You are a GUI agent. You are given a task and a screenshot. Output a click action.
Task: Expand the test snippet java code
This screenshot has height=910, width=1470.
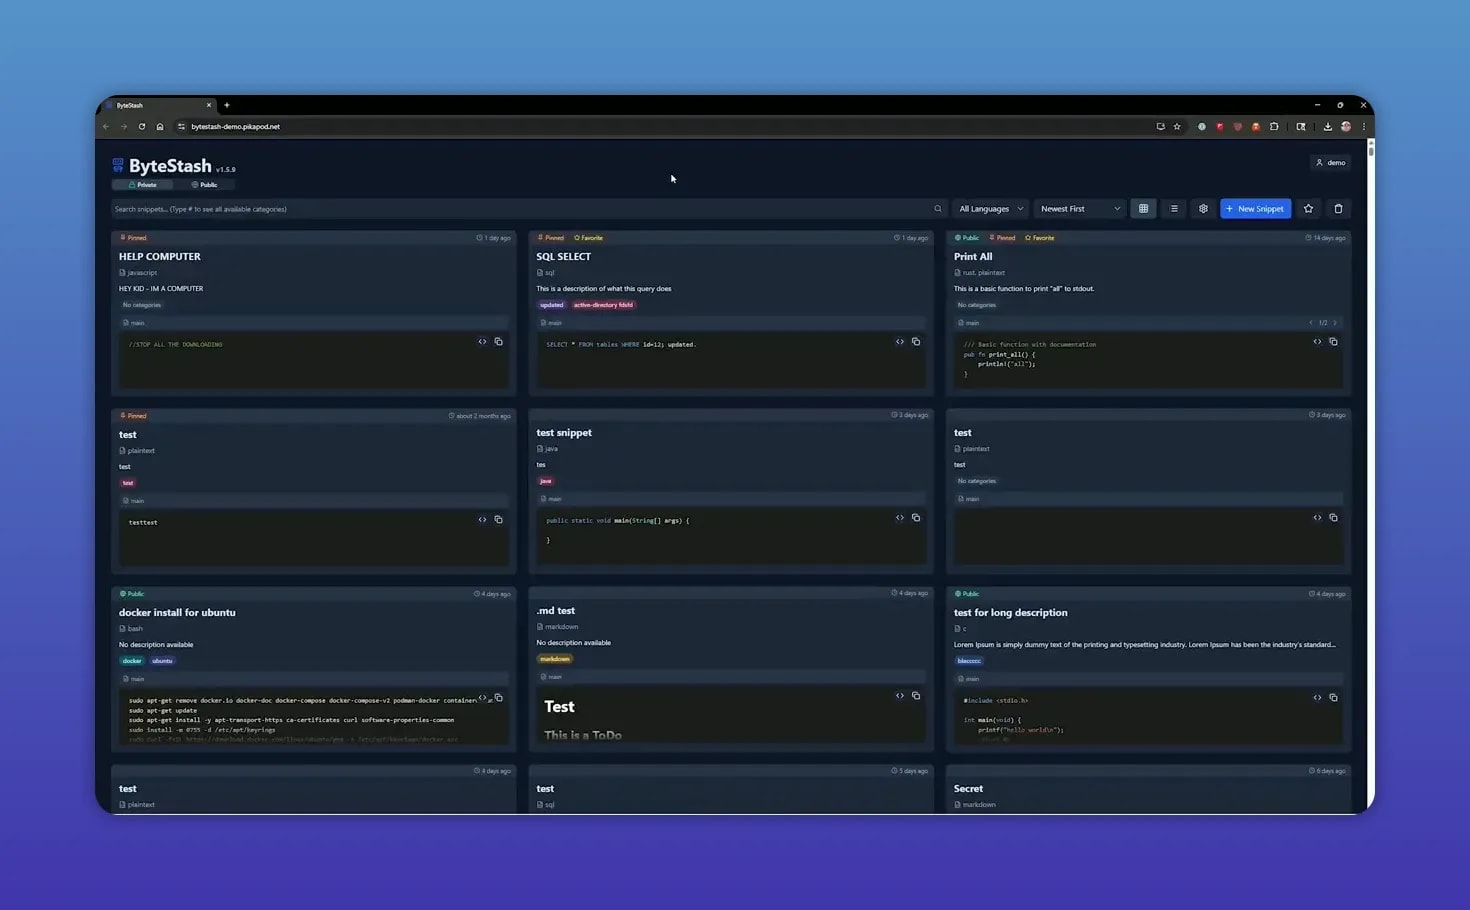click(x=899, y=518)
